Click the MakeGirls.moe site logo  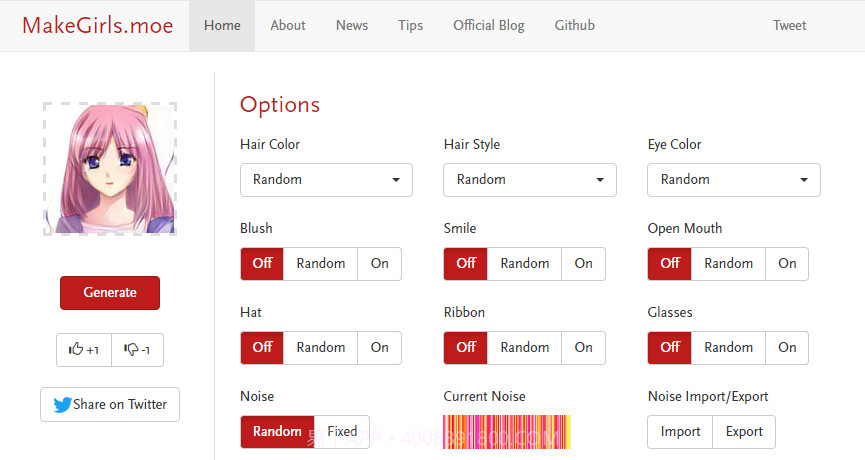[96, 26]
